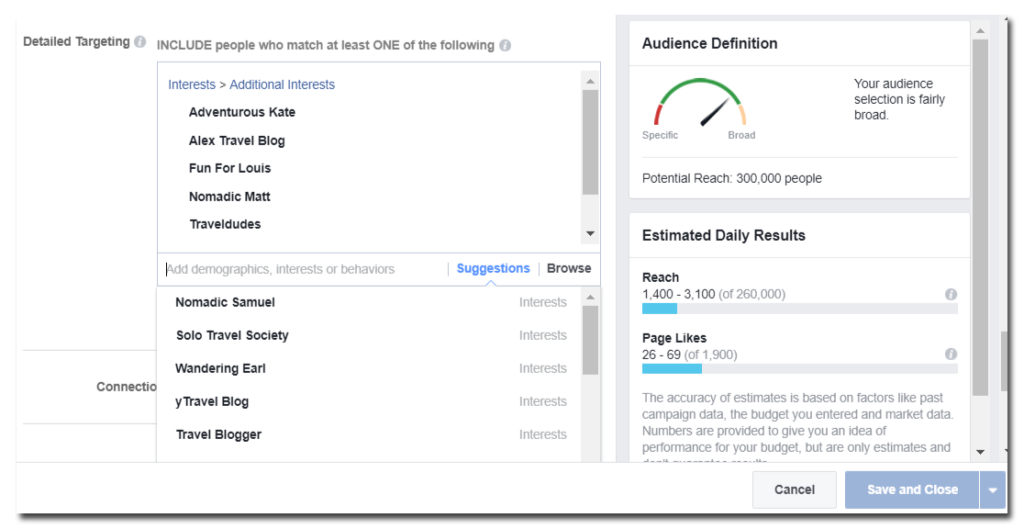Click the selected interests list scrollbar thumb
Screen dimensions: 1024x529
(590, 142)
